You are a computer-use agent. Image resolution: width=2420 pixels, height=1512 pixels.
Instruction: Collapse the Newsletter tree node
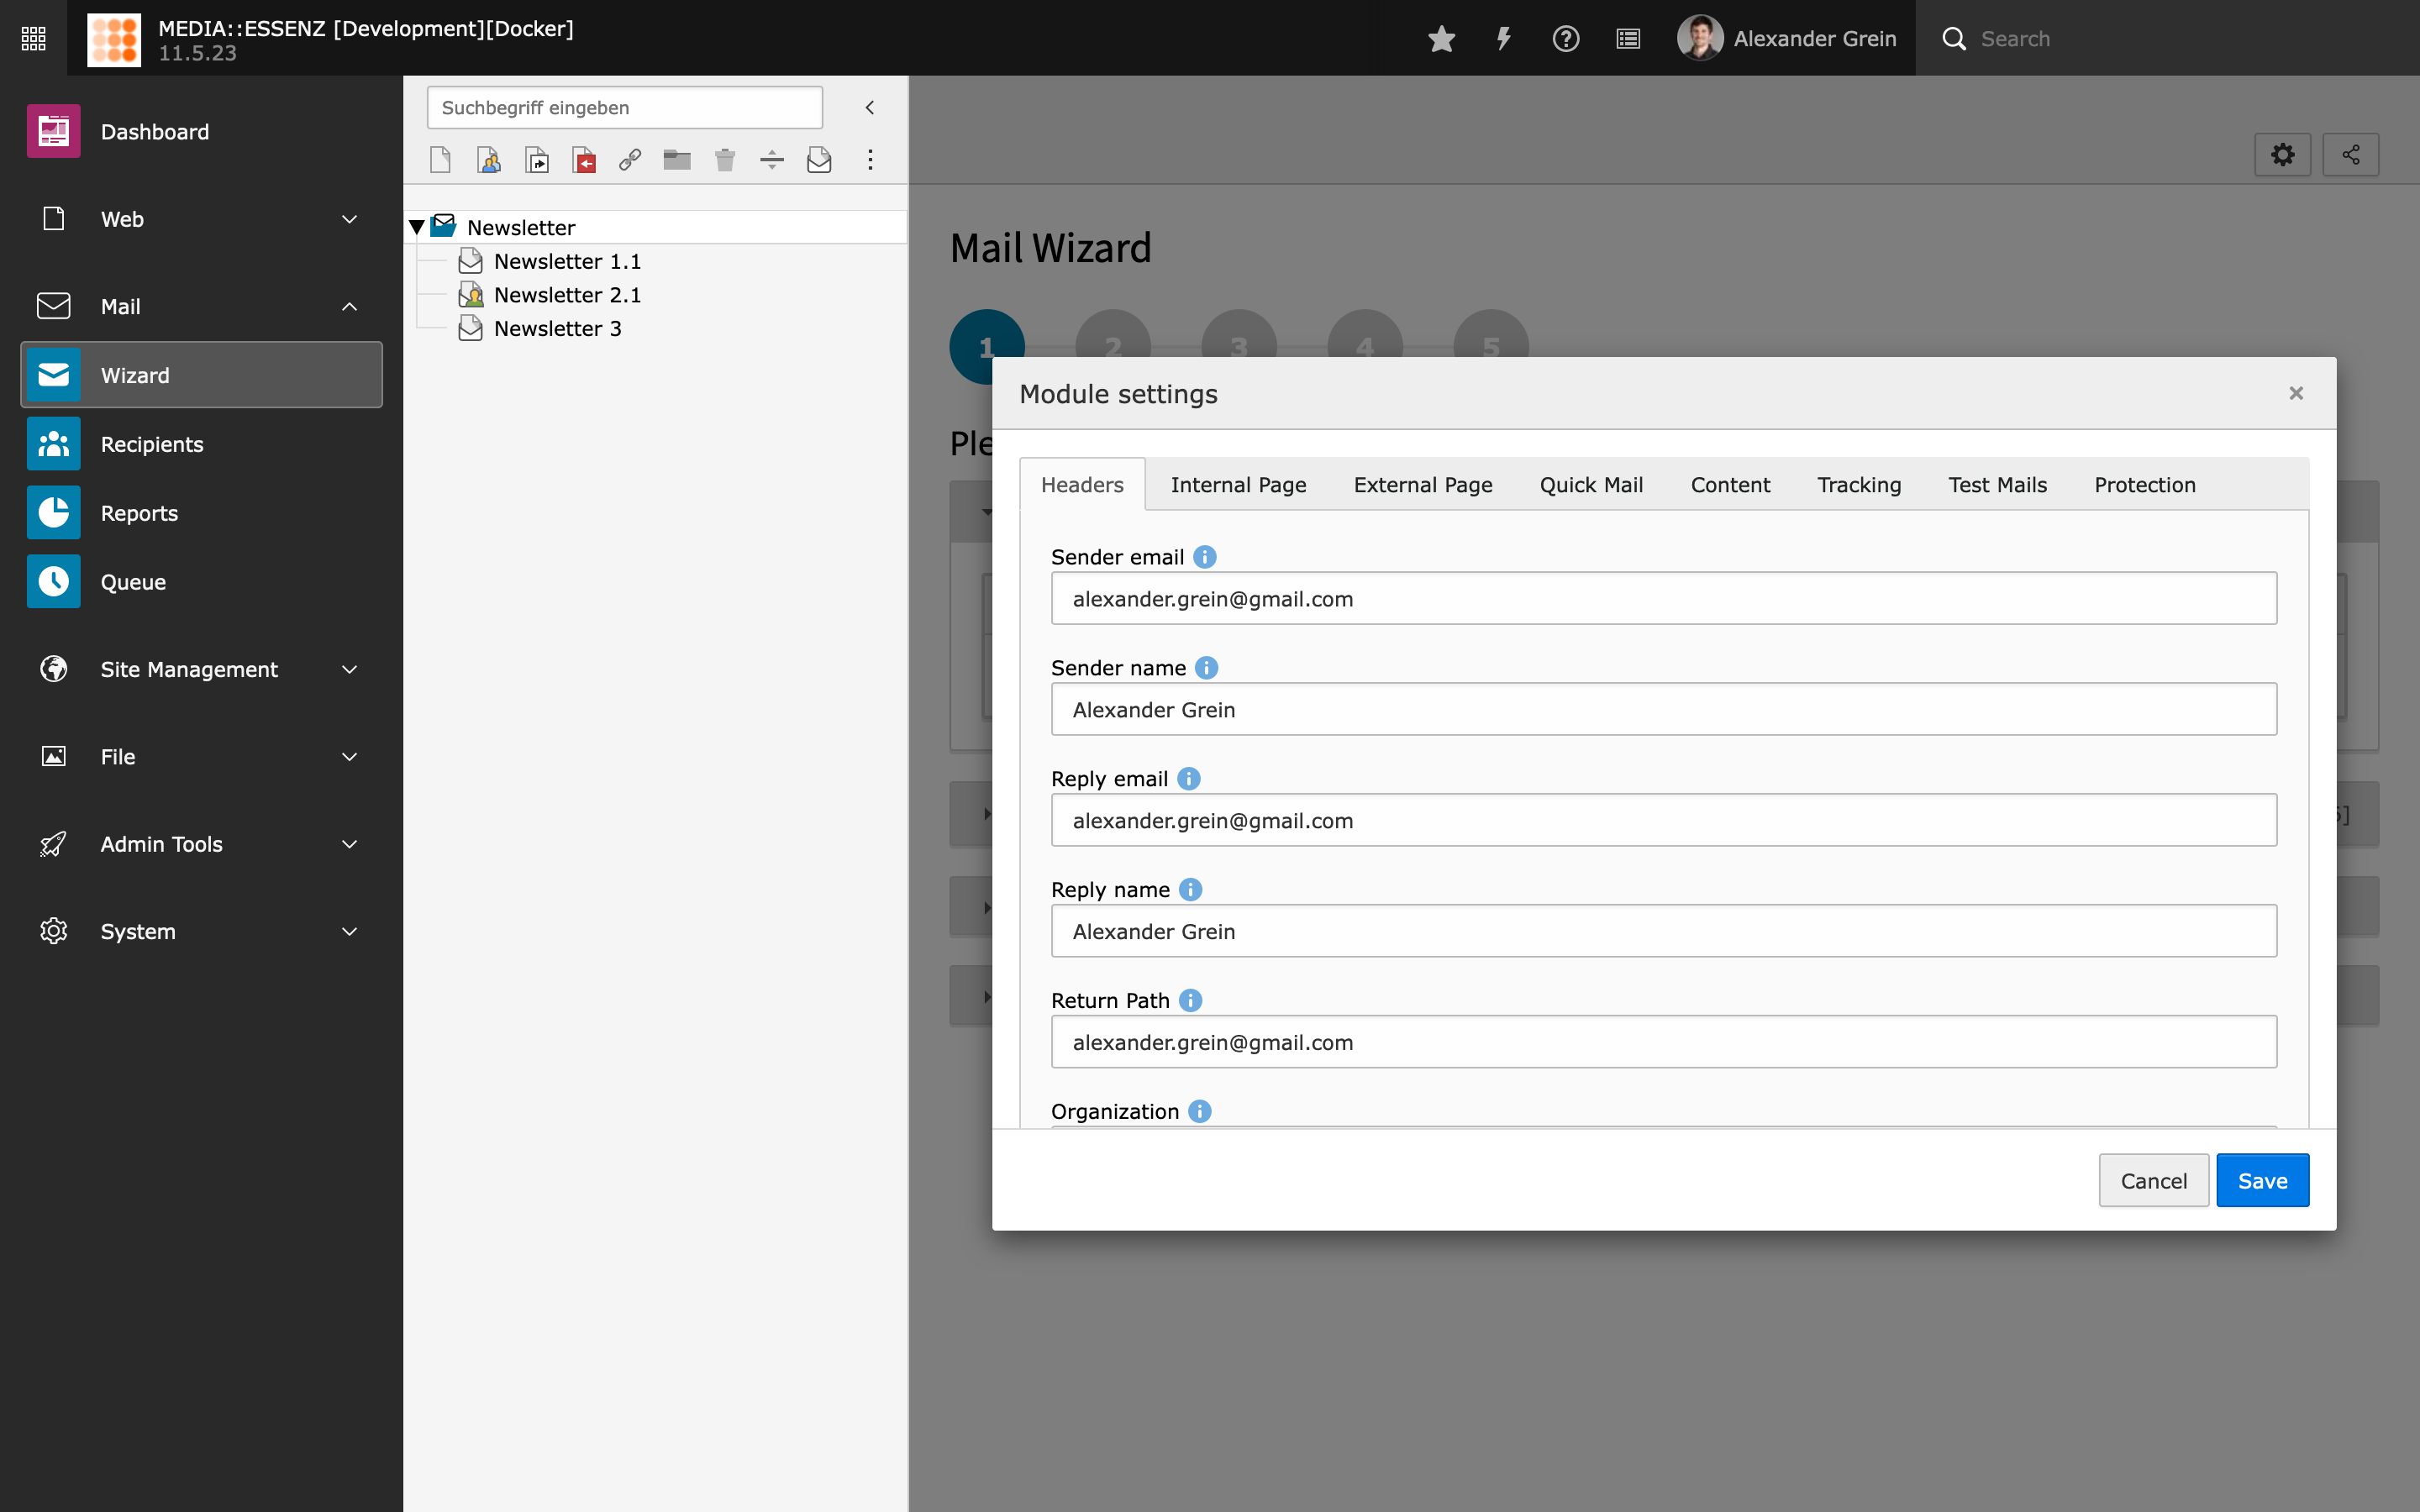click(x=417, y=227)
